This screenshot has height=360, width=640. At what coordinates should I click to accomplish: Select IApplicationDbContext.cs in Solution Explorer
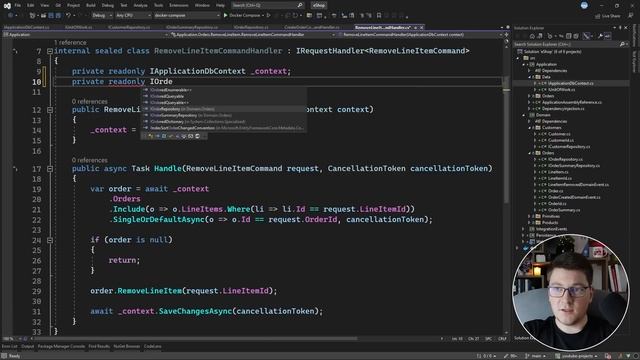pyautogui.click(x=571, y=83)
